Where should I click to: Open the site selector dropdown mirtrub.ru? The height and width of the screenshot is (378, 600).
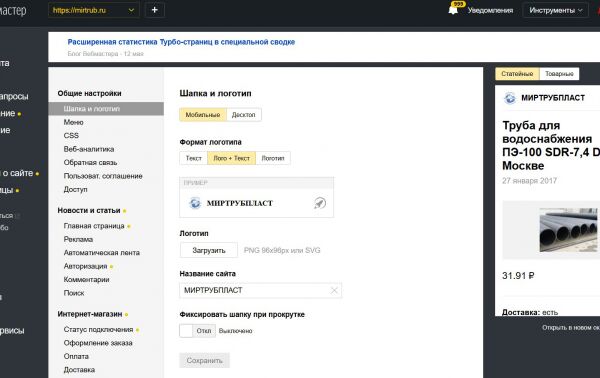point(94,10)
